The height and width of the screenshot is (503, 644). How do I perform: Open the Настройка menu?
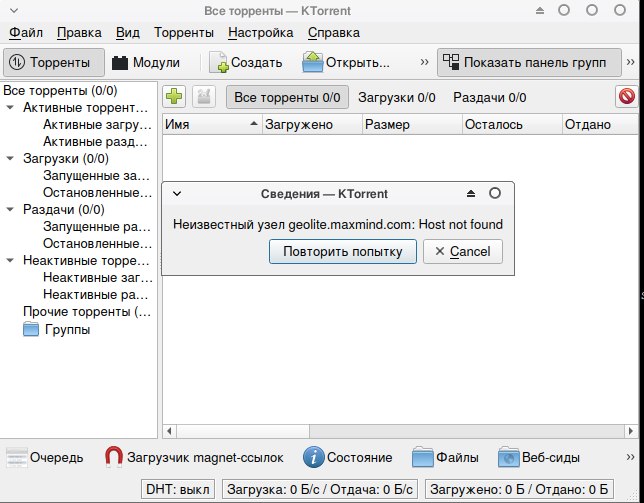coord(261,32)
